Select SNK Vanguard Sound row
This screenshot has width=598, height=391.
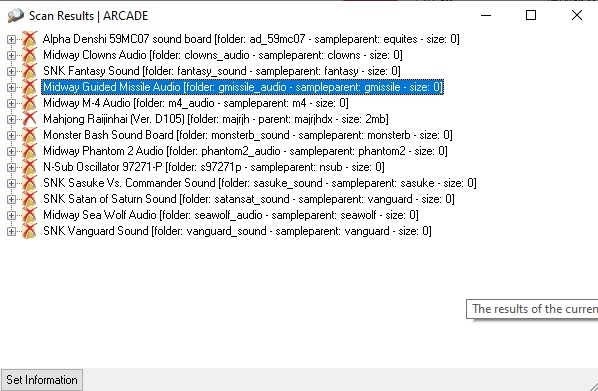[237, 231]
